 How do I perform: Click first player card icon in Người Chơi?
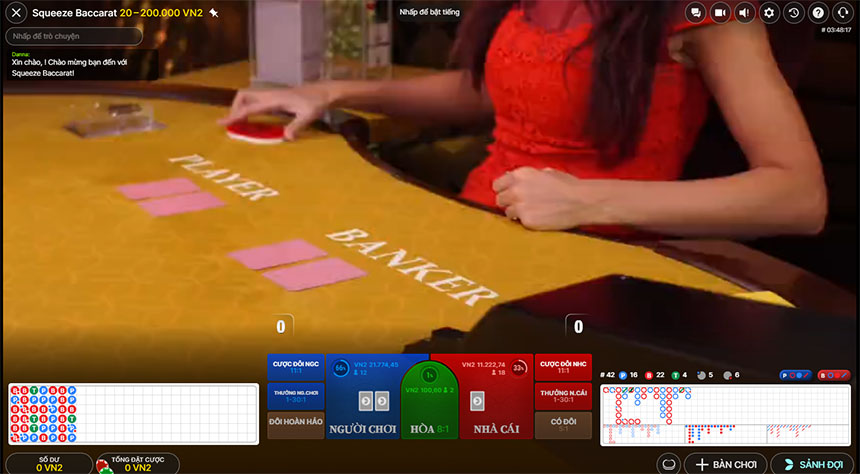(366, 401)
